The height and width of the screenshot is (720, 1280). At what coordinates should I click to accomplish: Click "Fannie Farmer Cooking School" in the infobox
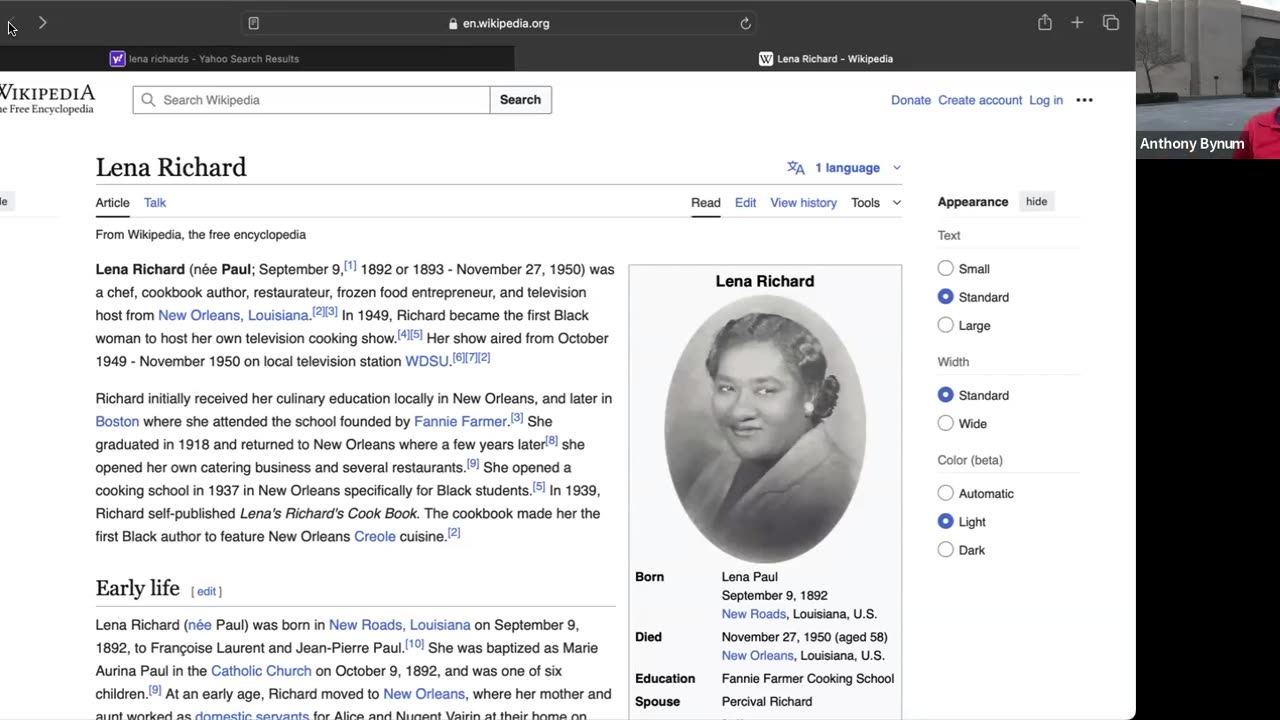pyautogui.click(x=808, y=679)
